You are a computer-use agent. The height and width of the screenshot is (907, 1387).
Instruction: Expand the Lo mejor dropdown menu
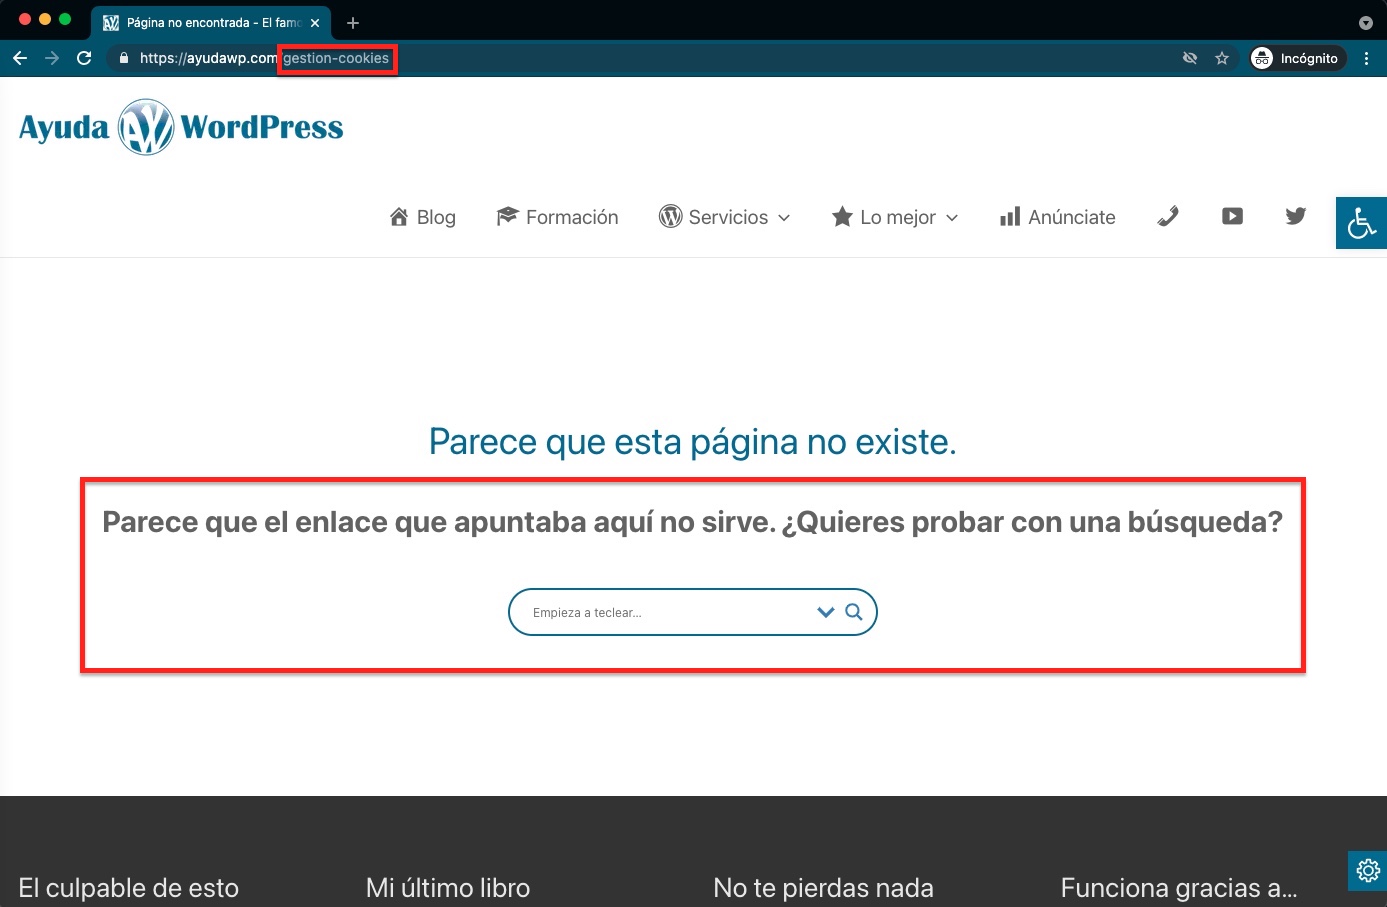[895, 217]
